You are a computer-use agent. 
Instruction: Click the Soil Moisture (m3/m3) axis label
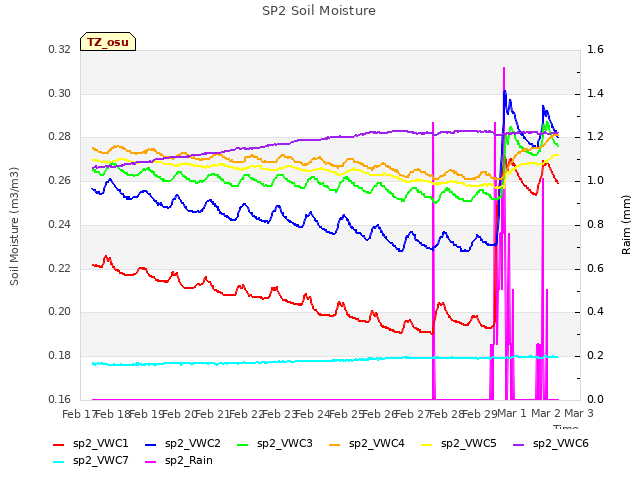click(x=14, y=226)
